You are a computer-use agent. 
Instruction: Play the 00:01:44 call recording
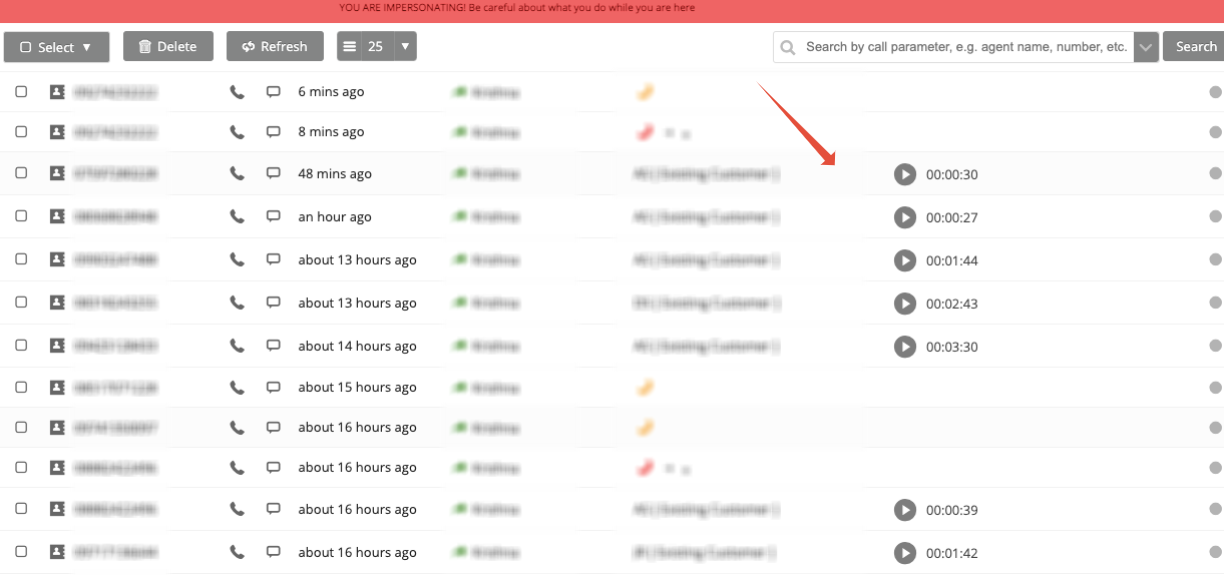pos(905,260)
